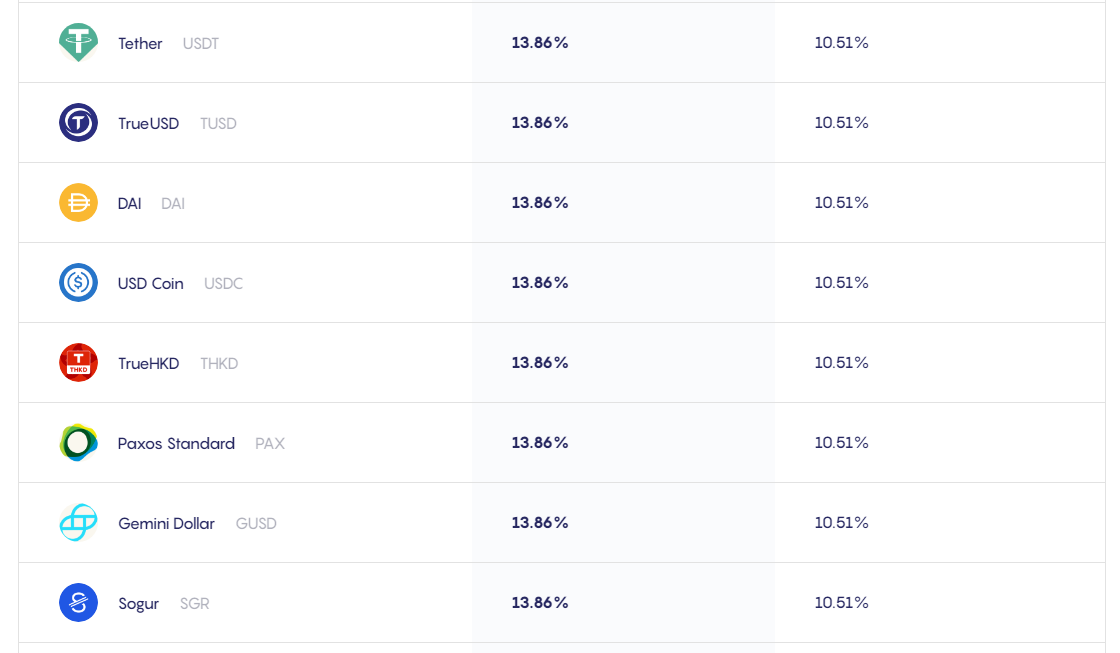Click the blue USD Coin icon

(78, 283)
